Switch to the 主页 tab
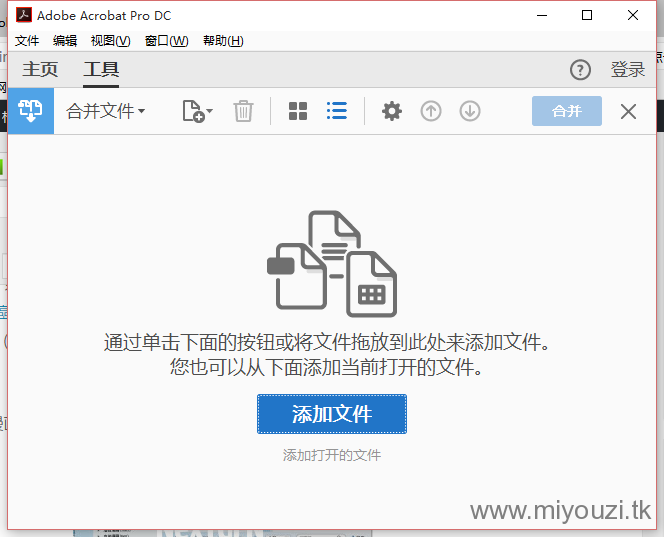The width and height of the screenshot is (664, 537). click(x=40, y=69)
